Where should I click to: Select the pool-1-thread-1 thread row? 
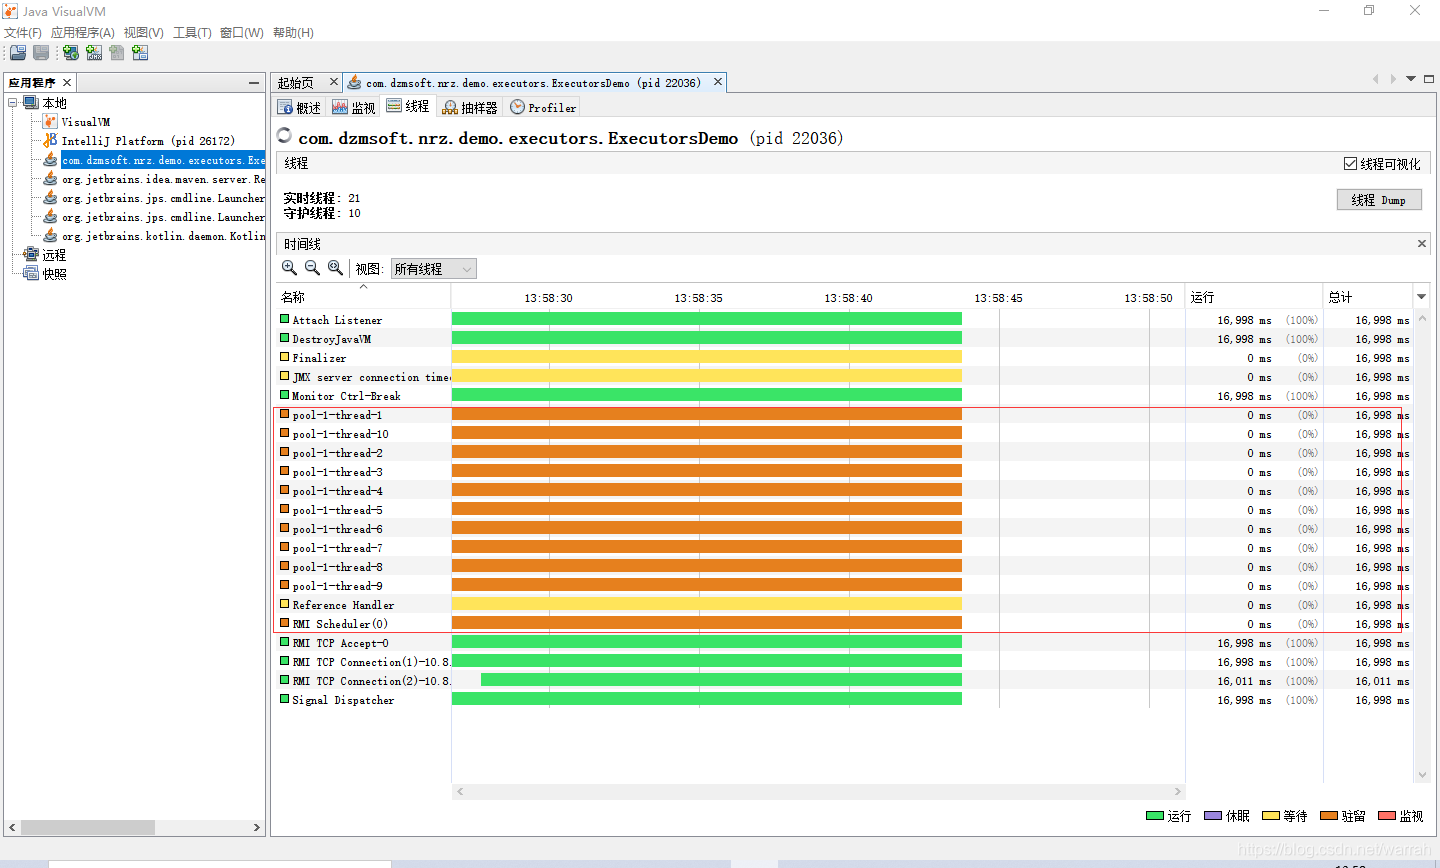844,415
